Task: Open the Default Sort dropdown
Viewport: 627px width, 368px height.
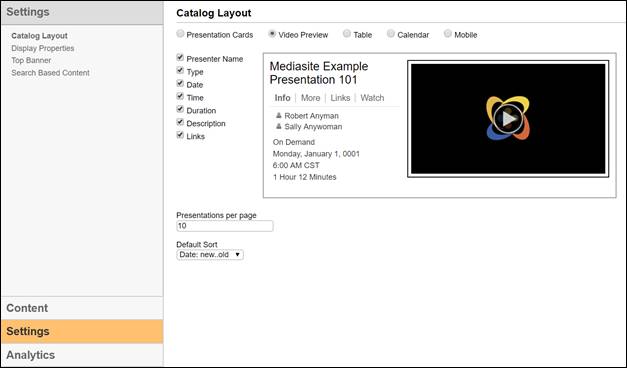Action: pos(210,255)
